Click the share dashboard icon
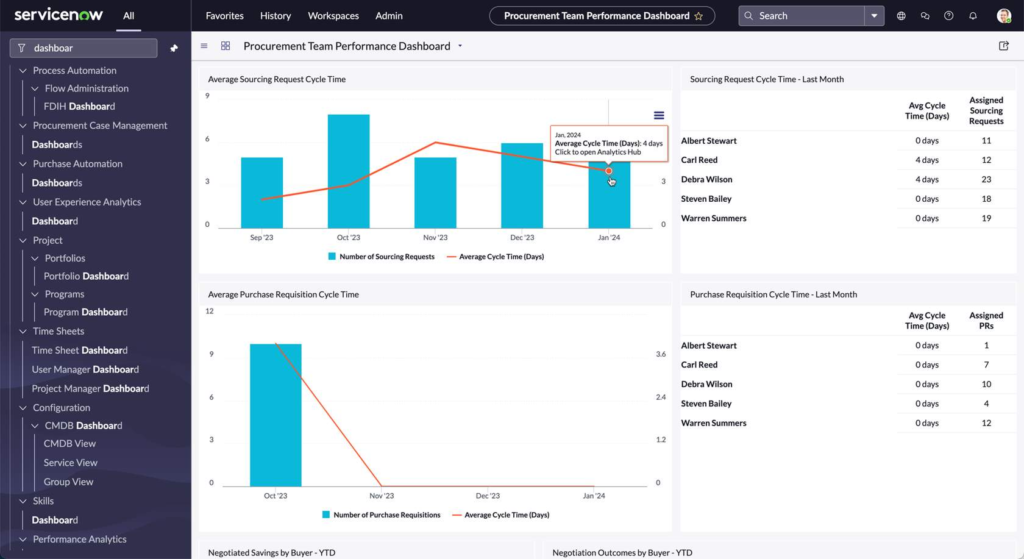This screenshot has height=559, width=1024. coord(1004,46)
